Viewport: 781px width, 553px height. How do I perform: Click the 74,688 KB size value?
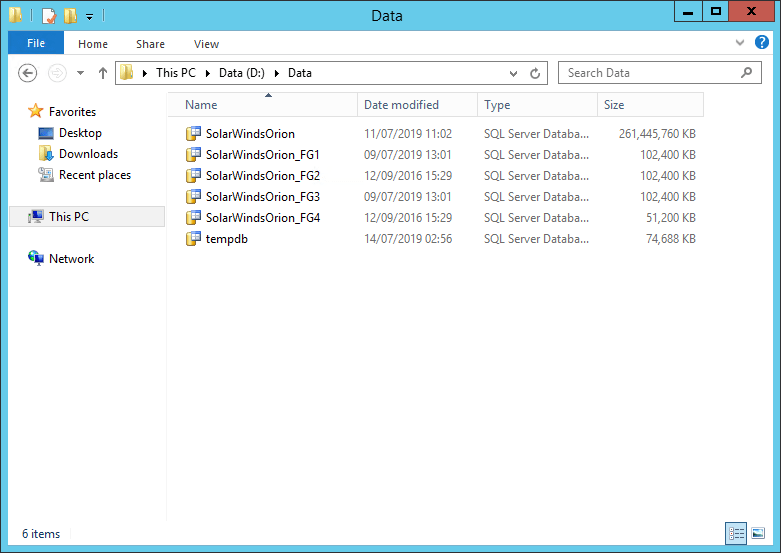tap(670, 239)
